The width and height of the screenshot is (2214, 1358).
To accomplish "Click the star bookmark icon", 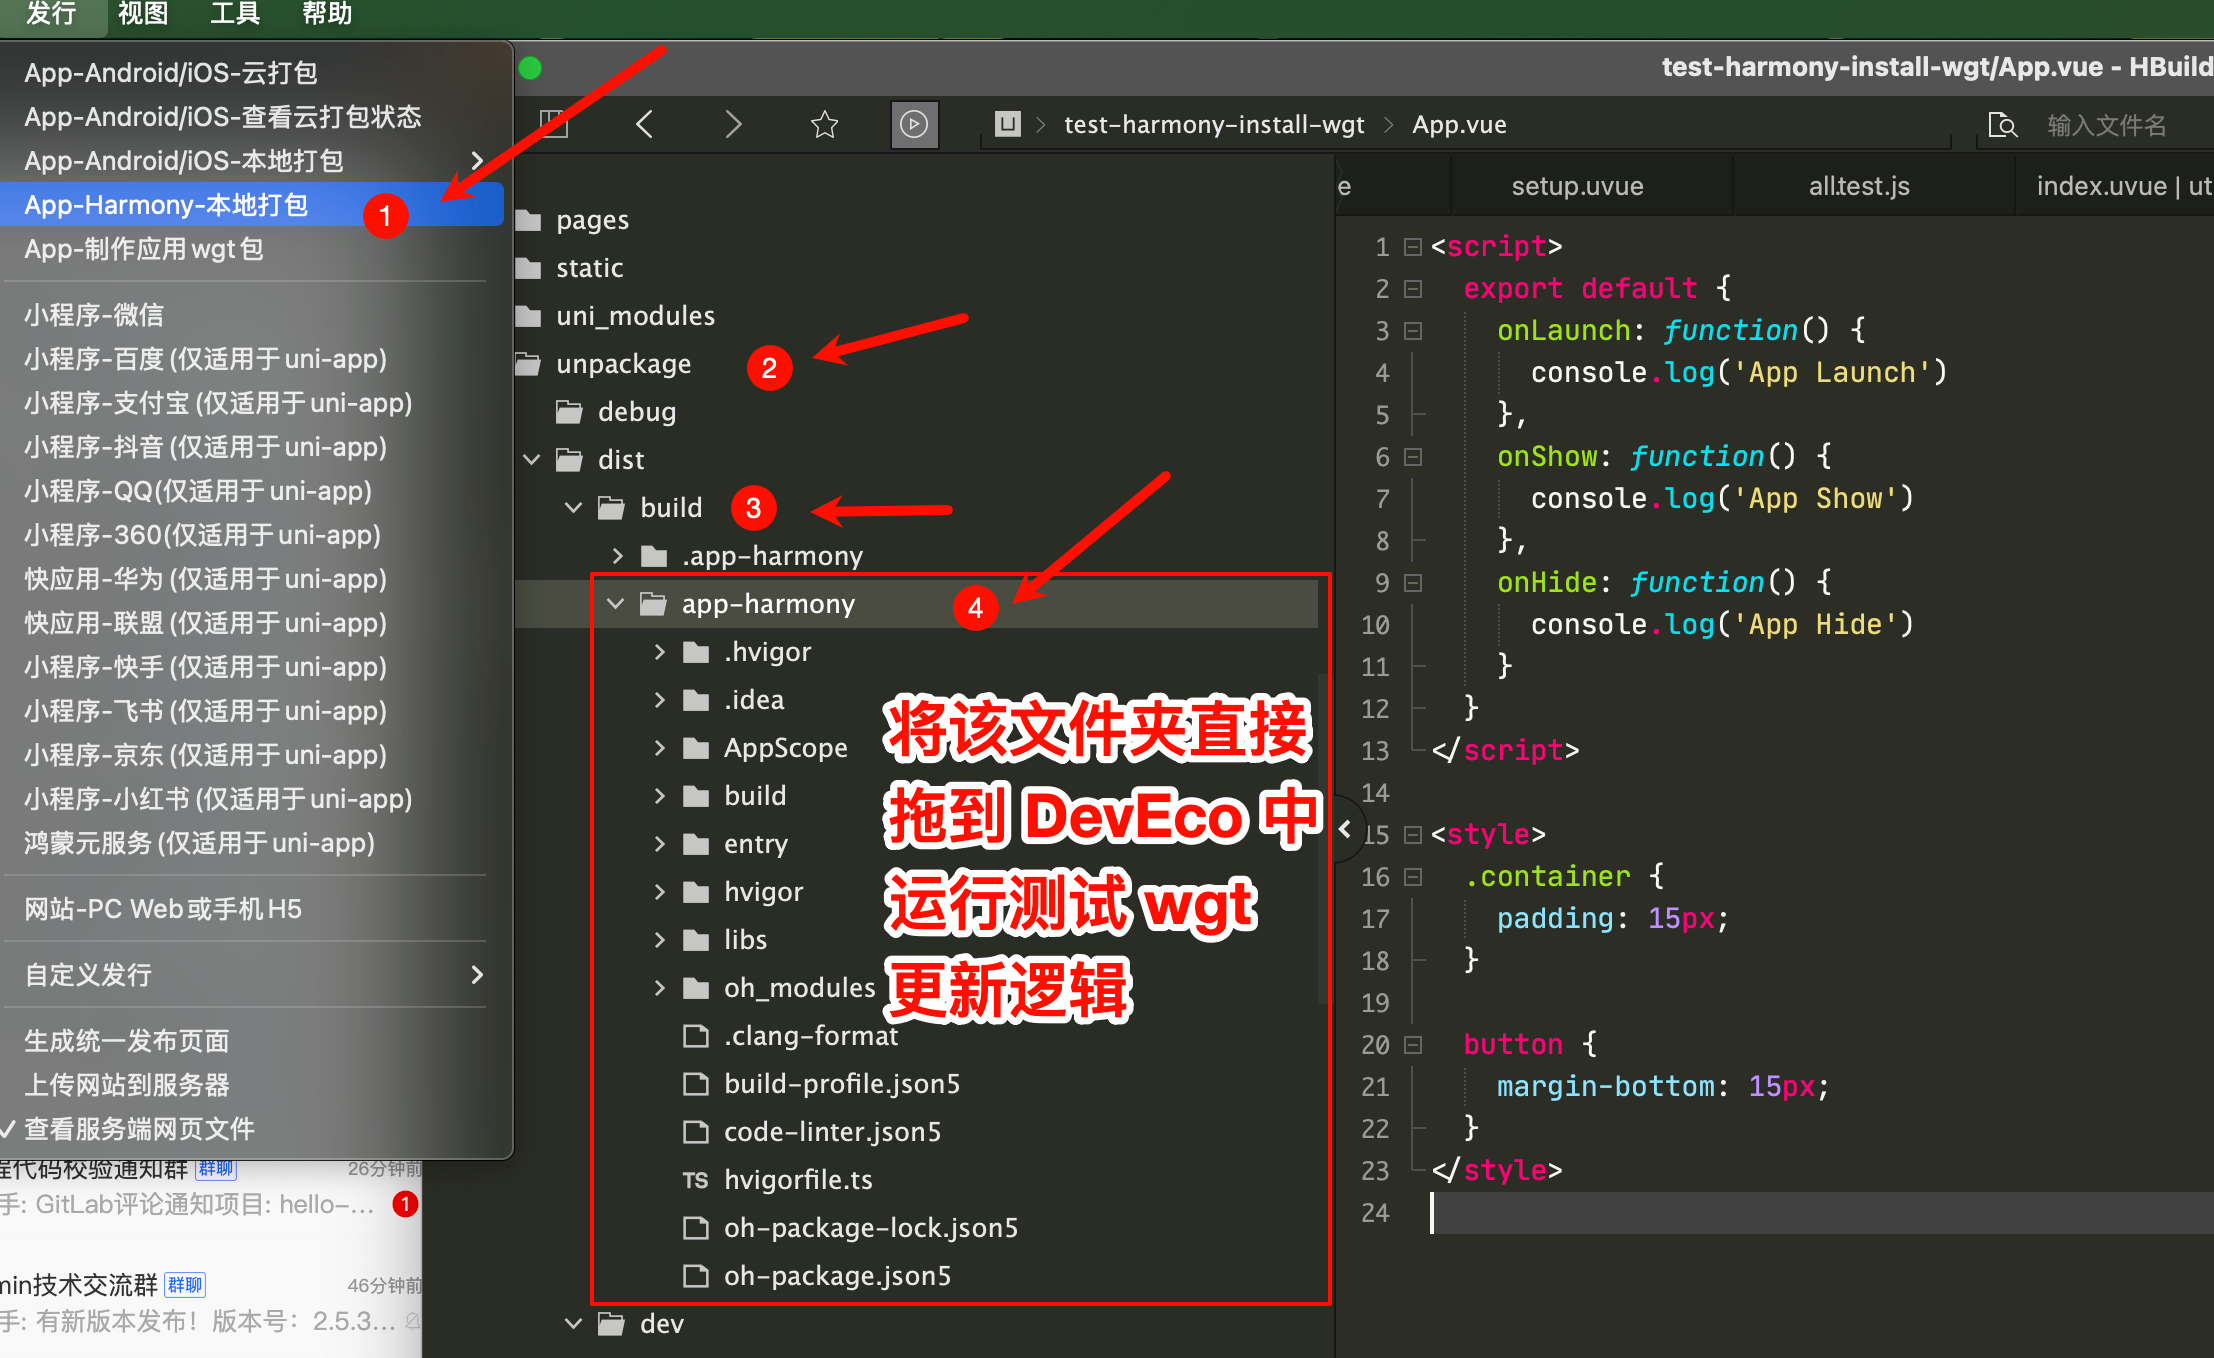I will [x=824, y=125].
